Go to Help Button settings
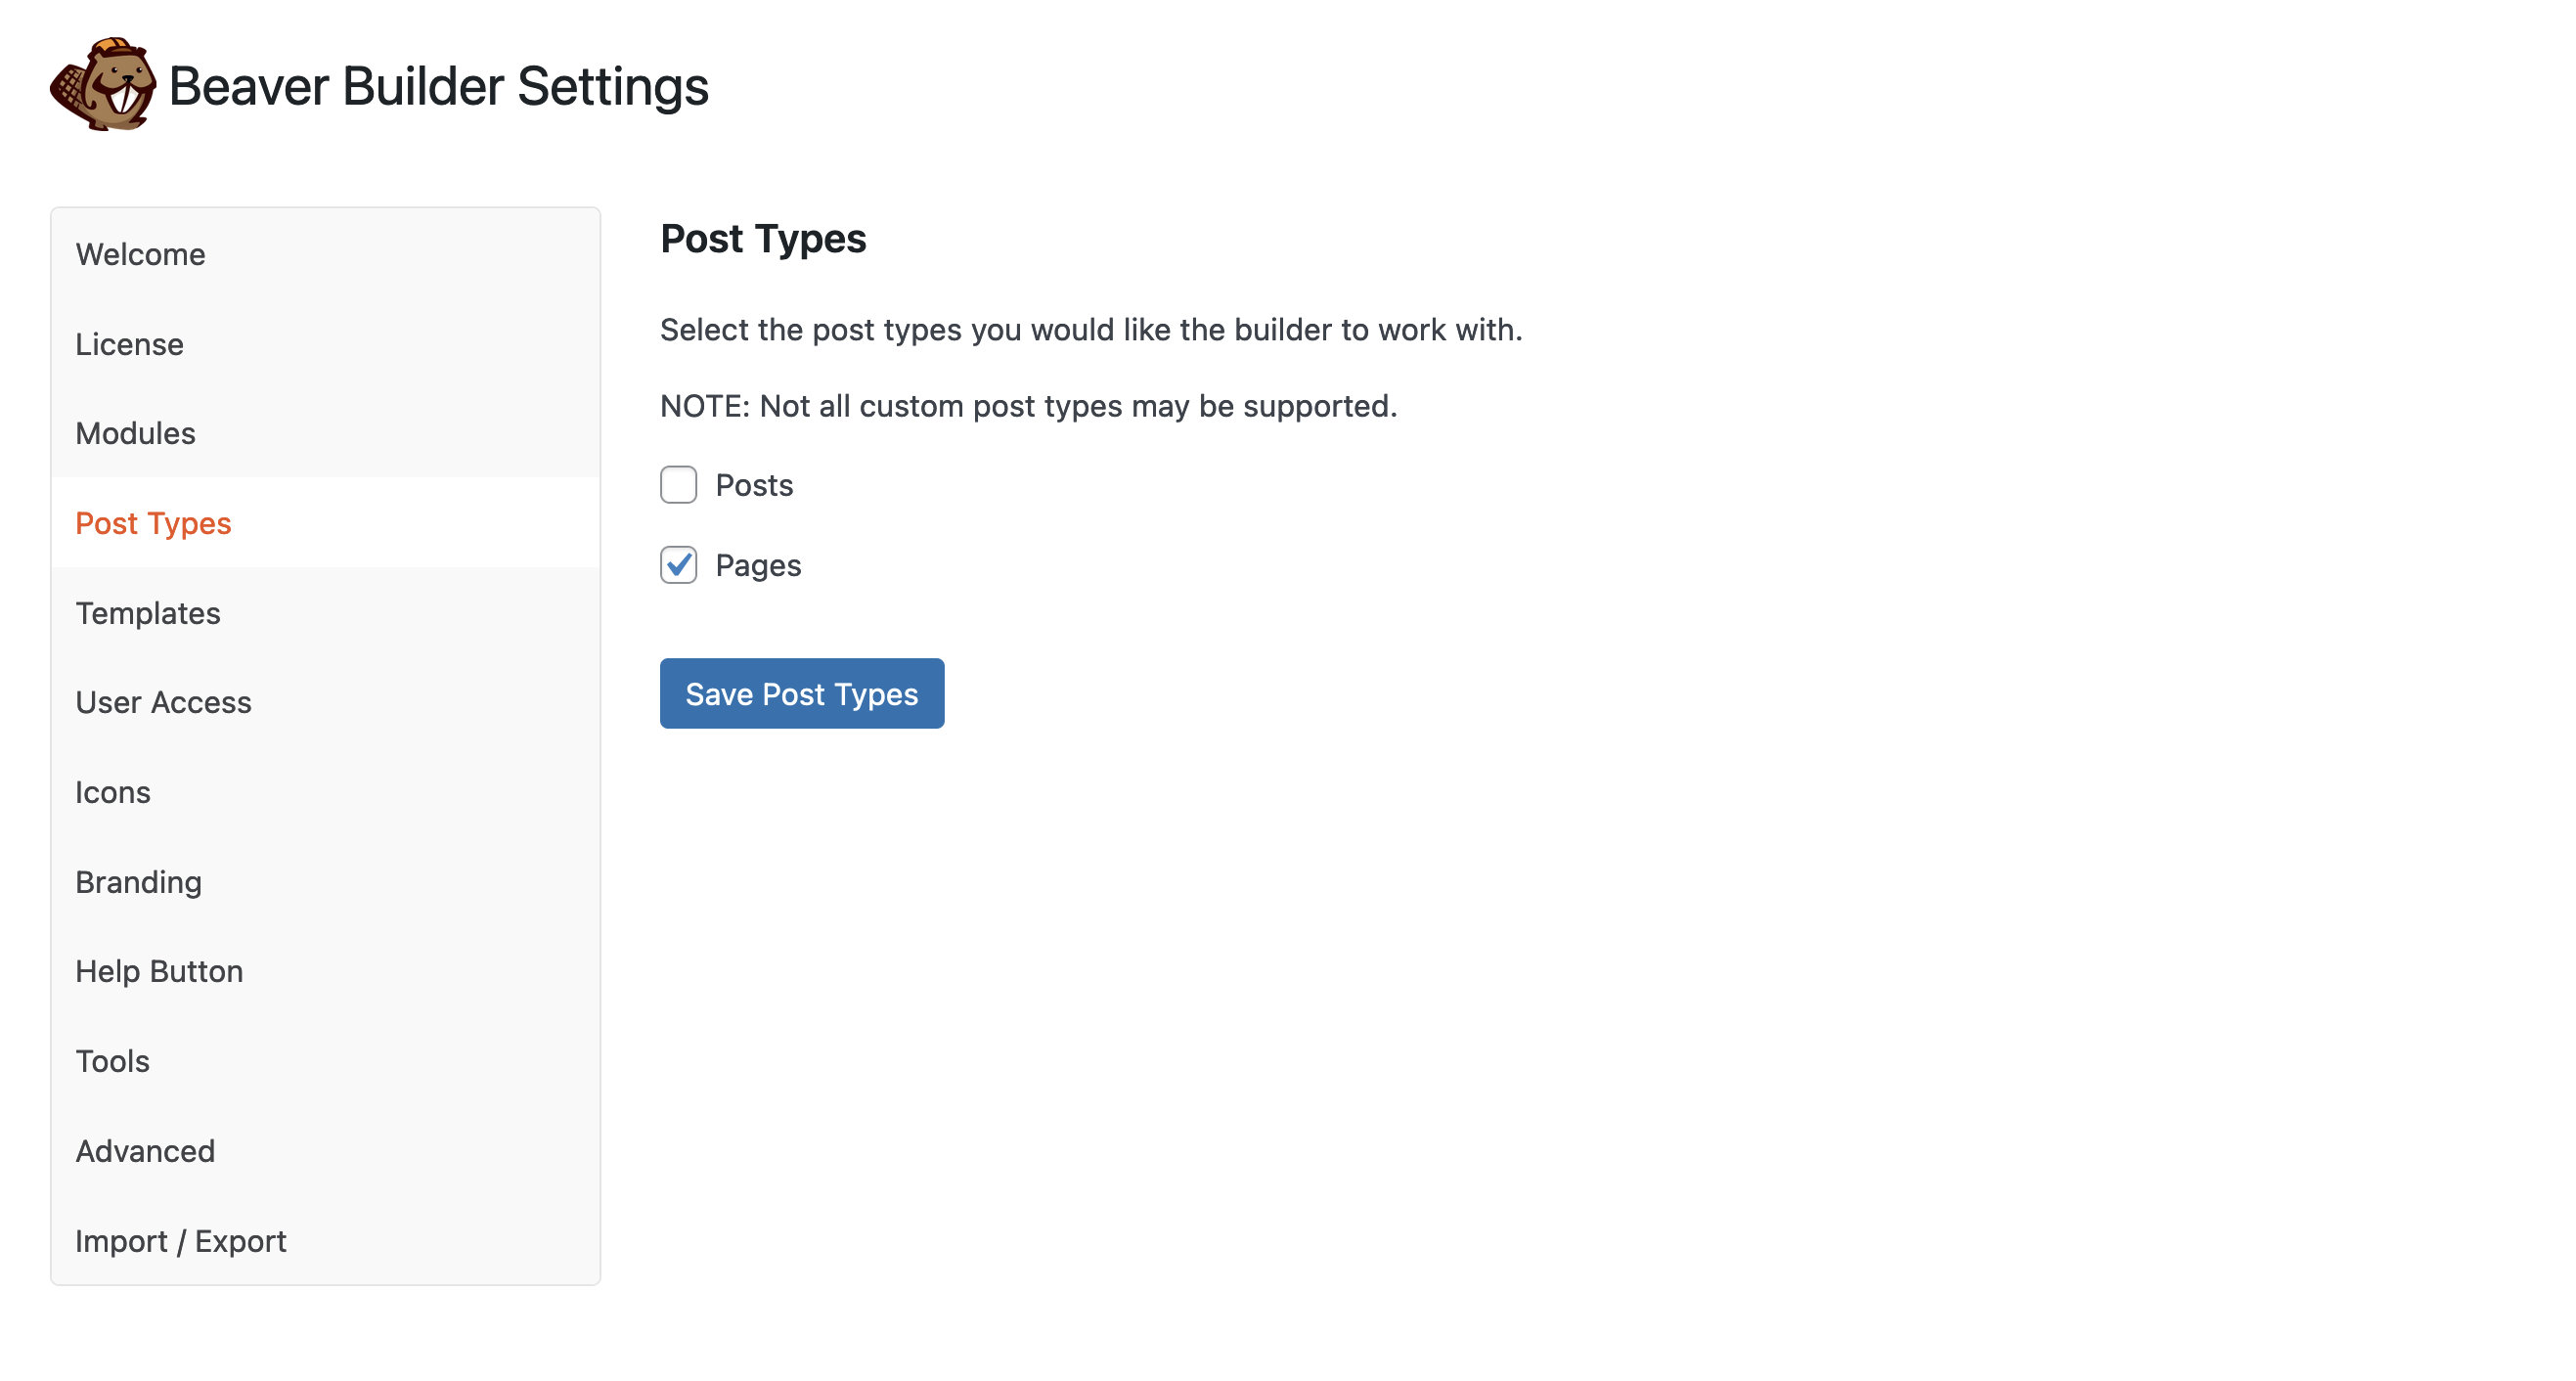This screenshot has height=1381, width=2576. tap(160, 971)
